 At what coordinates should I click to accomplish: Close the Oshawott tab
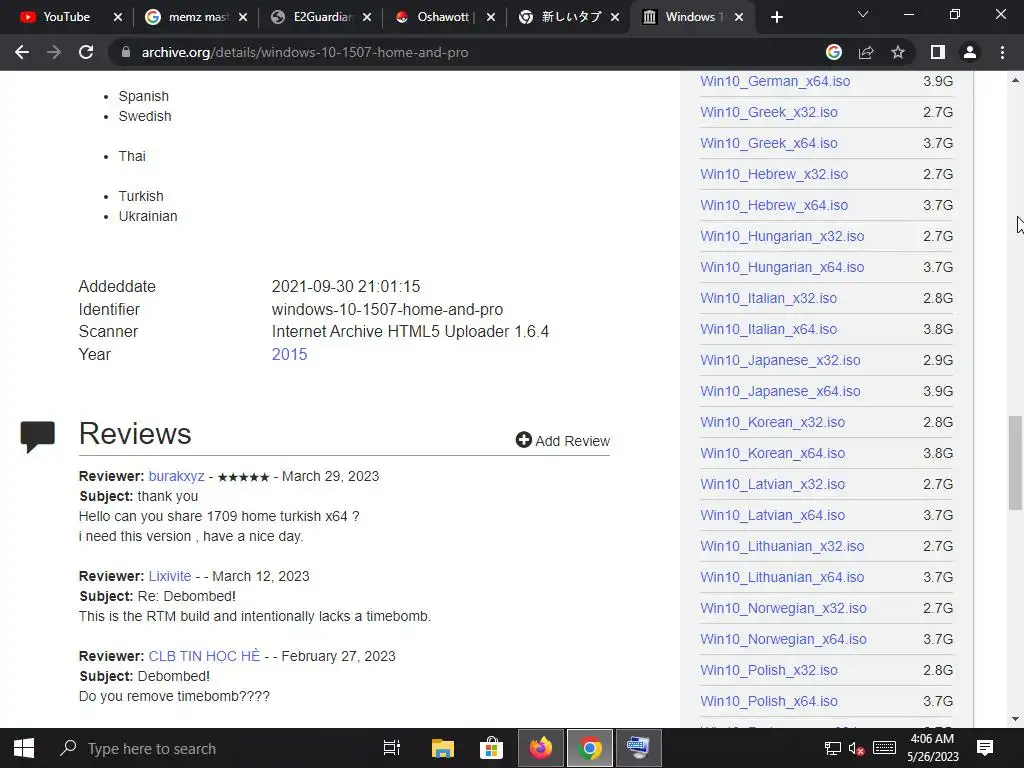(x=491, y=17)
